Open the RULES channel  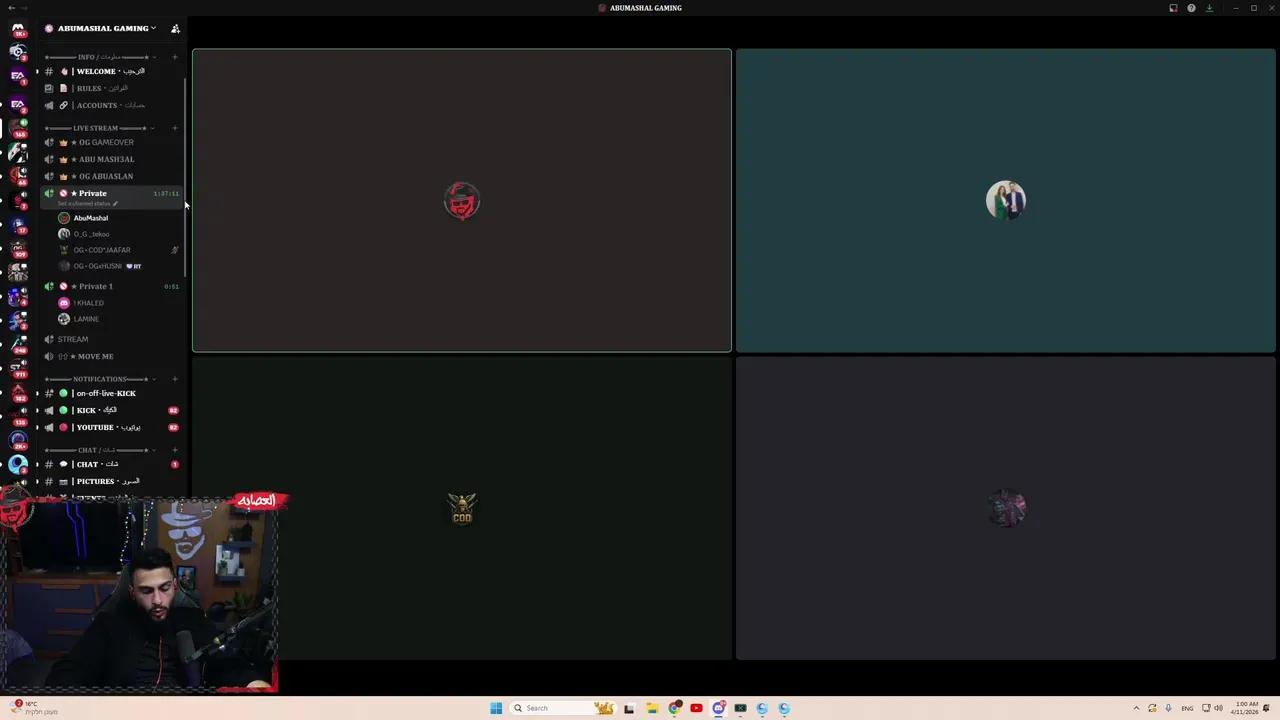coord(111,88)
